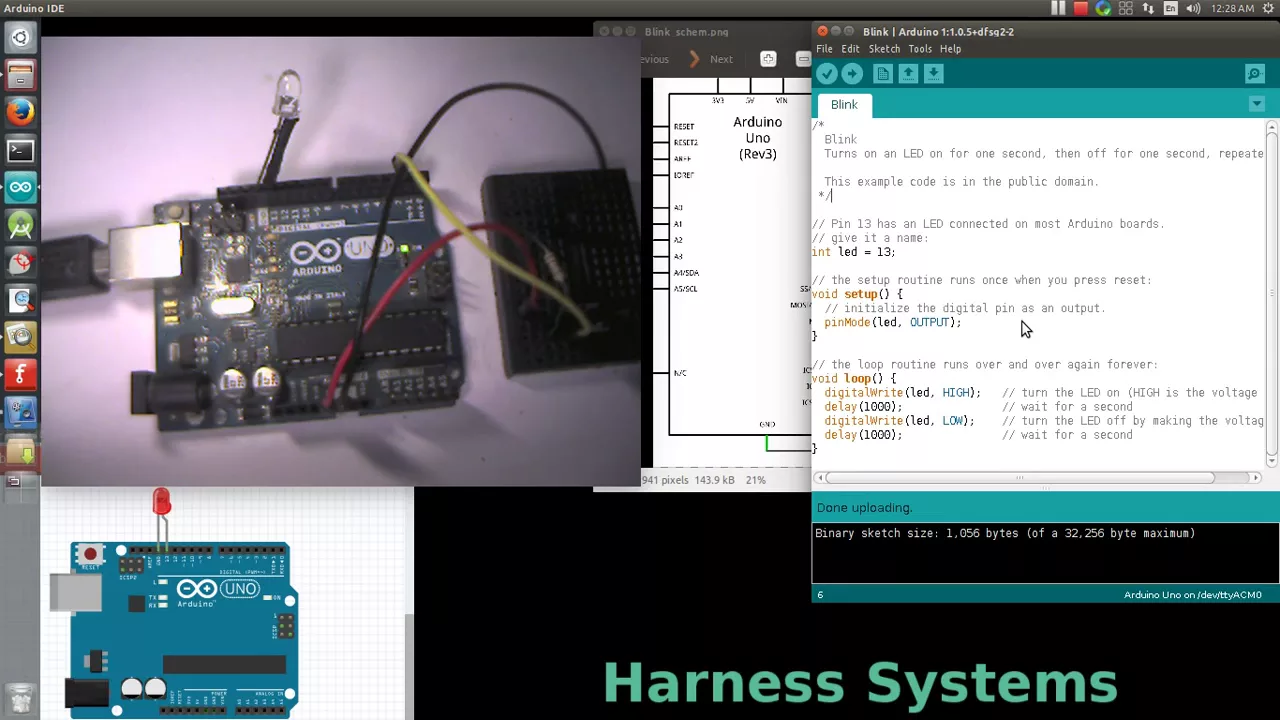
Task: Launch Firefox from the dock
Action: (20, 113)
